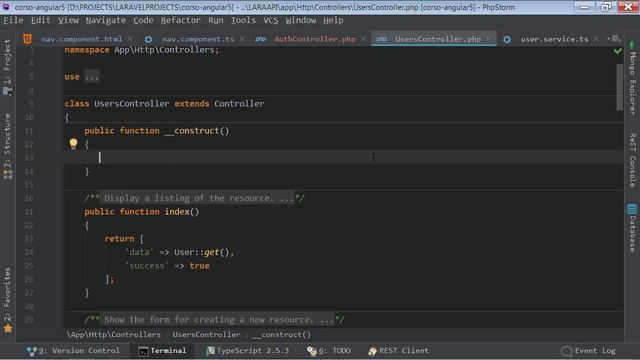This screenshot has width=640, height=360.
Task: Open the Window menu
Action: pyautogui.click(x=300, y=20)
